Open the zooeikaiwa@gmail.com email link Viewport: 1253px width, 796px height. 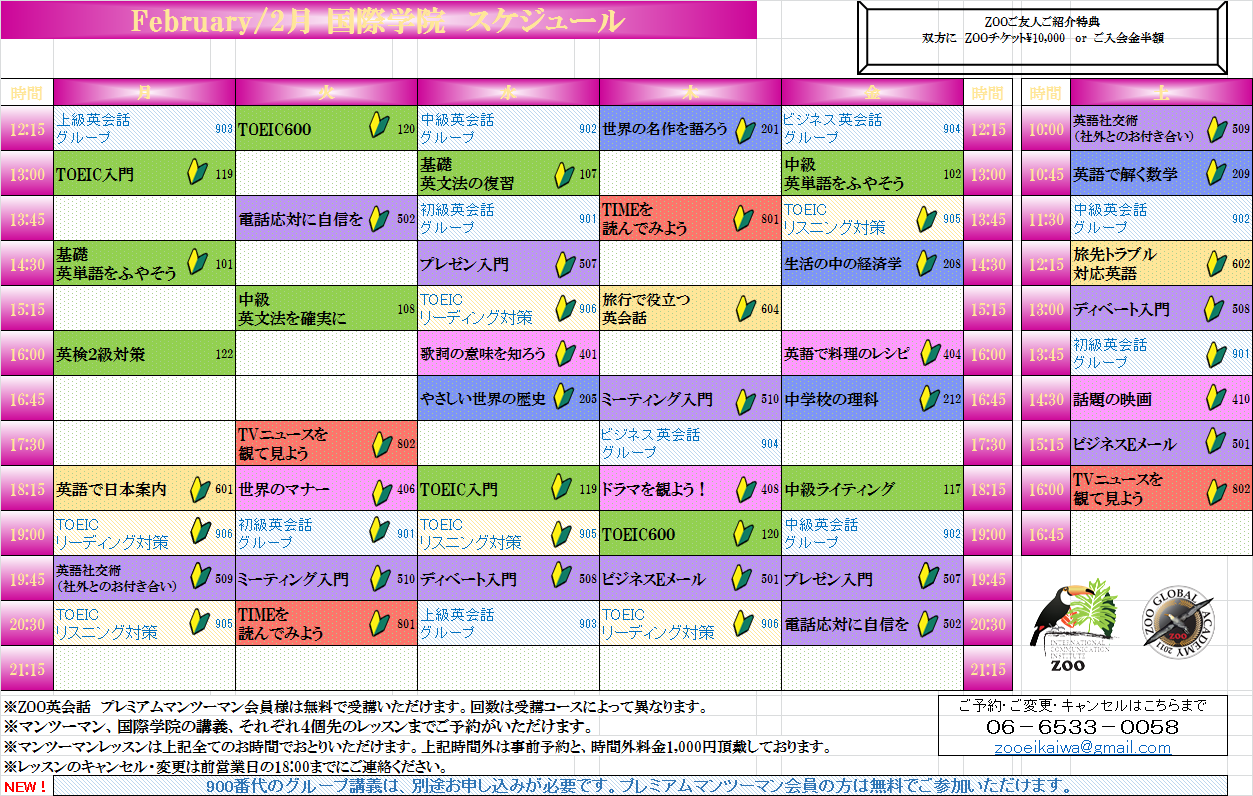[1083, 748]
